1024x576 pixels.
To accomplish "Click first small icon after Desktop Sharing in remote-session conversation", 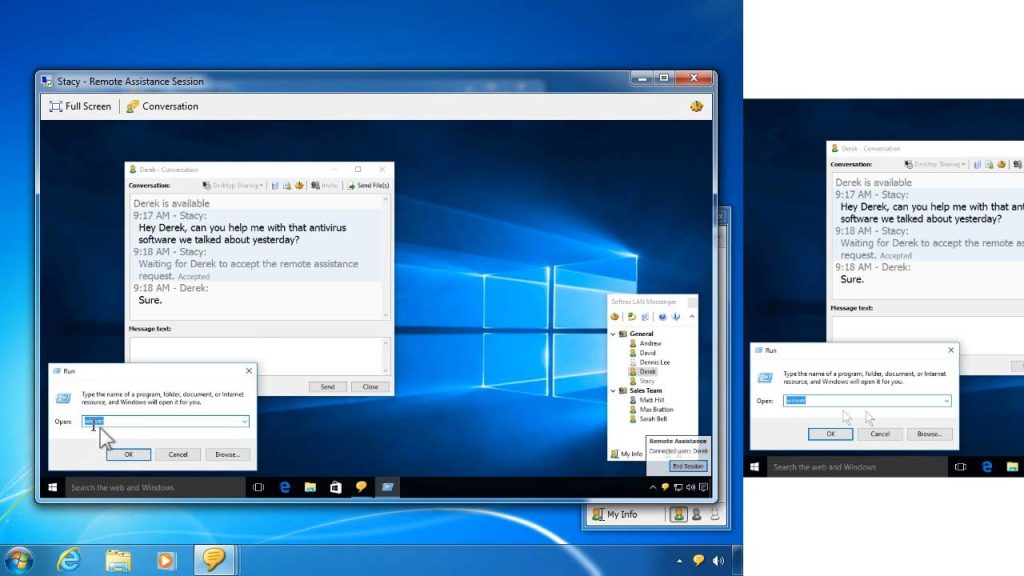I will [x=275, y=185].
